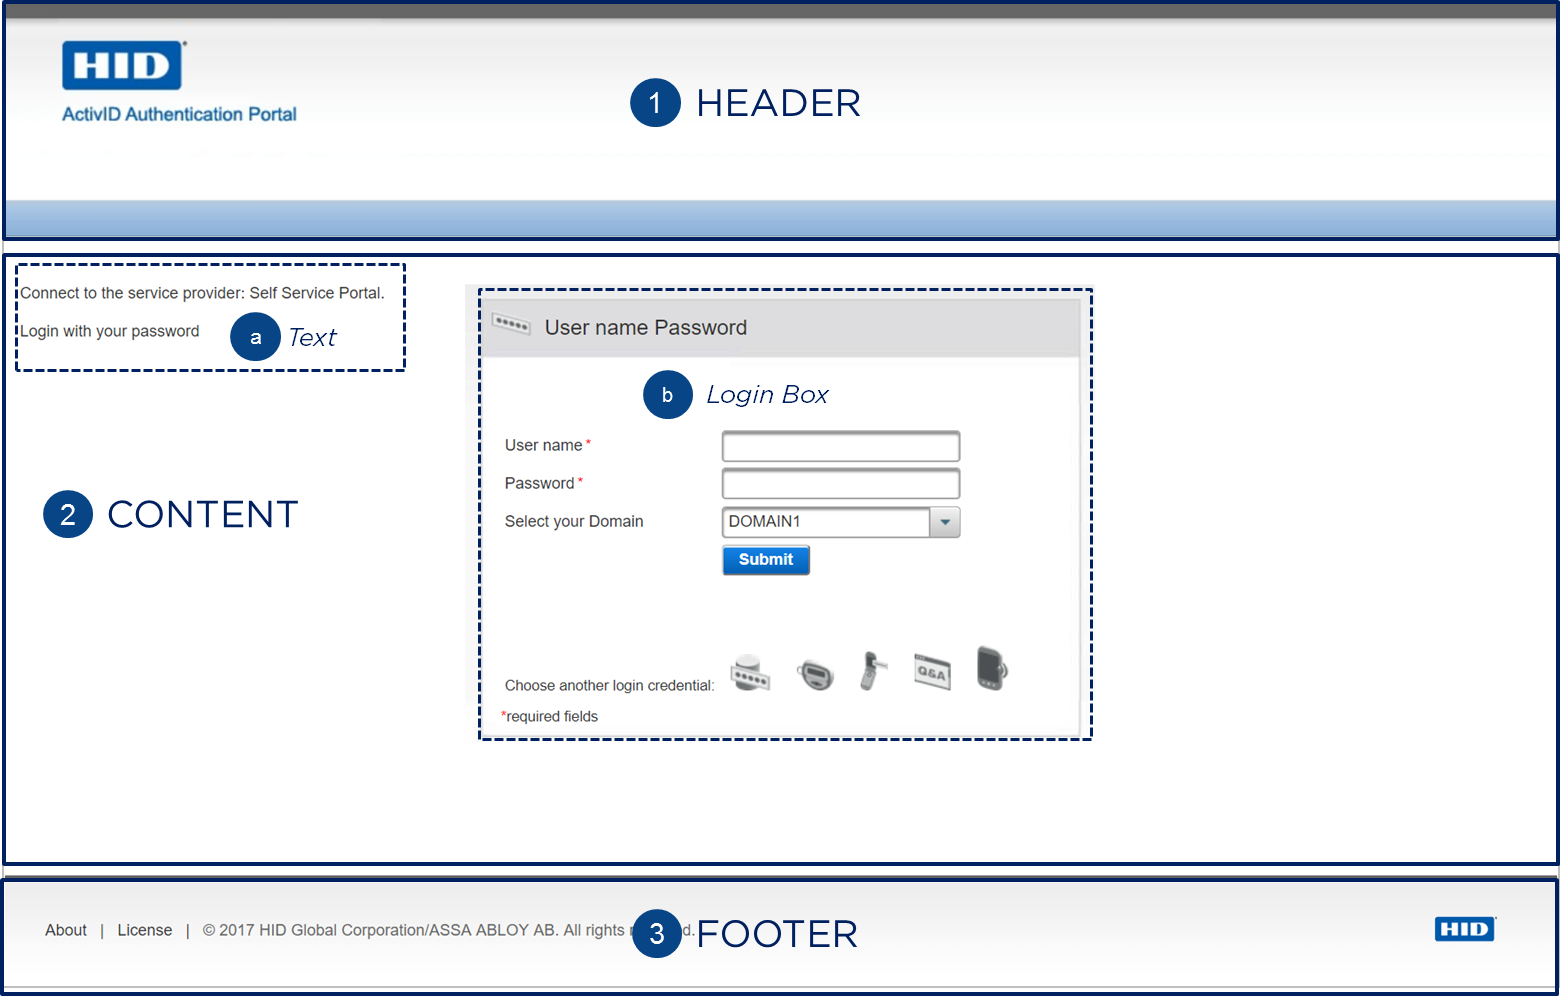This screenshot has height=996, width=1560.
Task: Click the ActivID Authentication Portal title text
Action: tap(179, 115)
